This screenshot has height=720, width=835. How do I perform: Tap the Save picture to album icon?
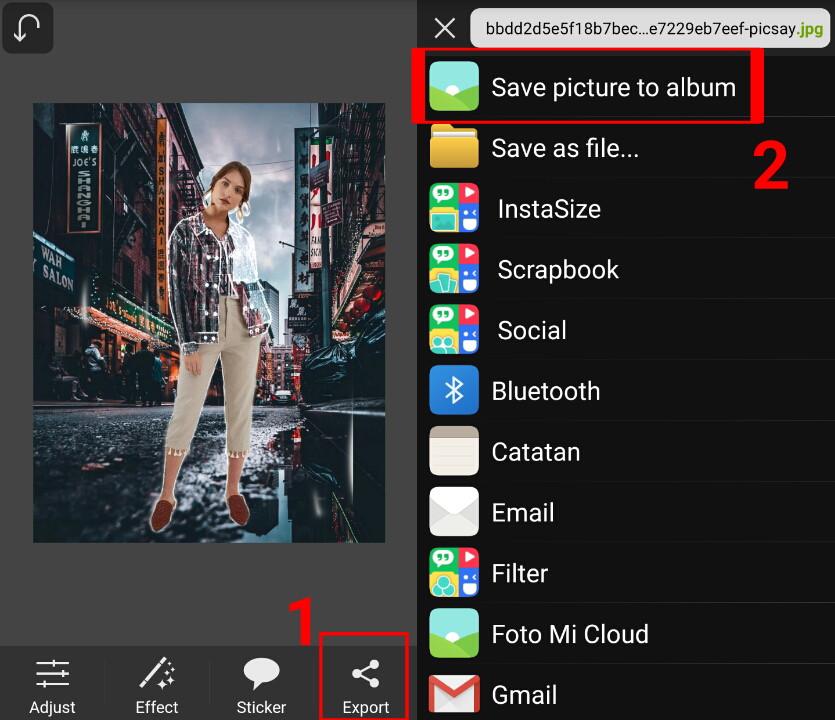tap(454, 86)
